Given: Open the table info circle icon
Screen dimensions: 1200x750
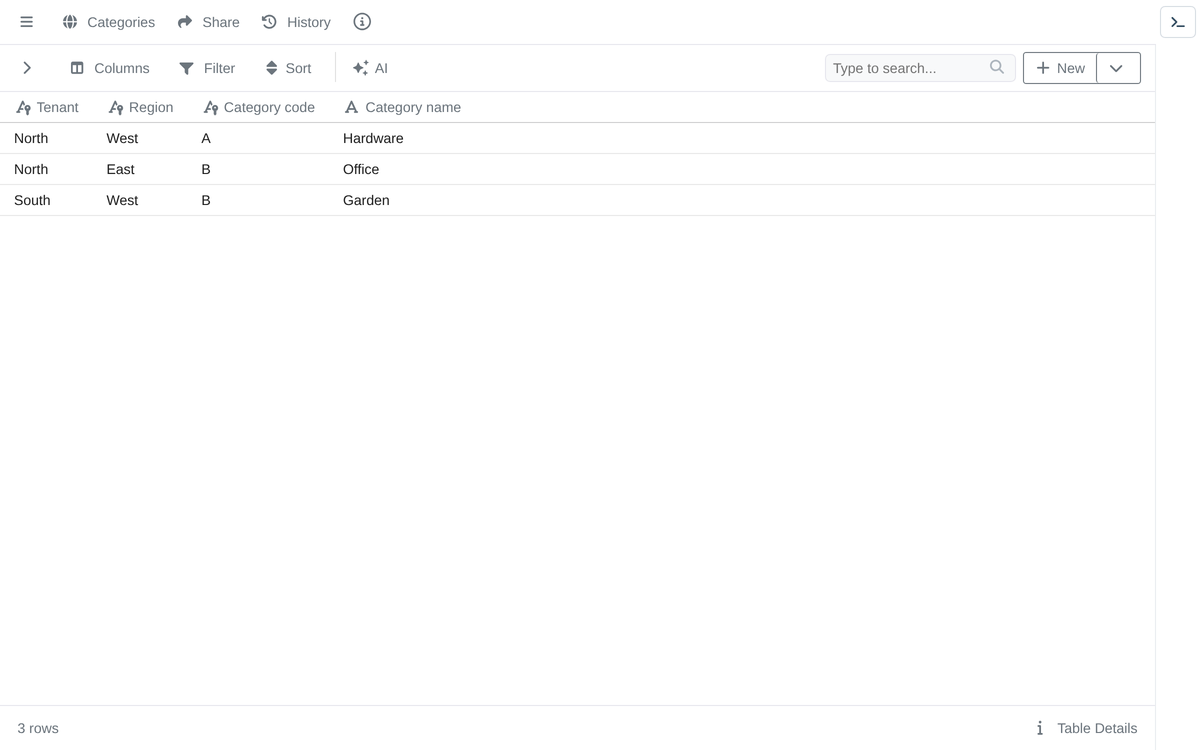Looking at the screenshot, I should click(362, 22).
